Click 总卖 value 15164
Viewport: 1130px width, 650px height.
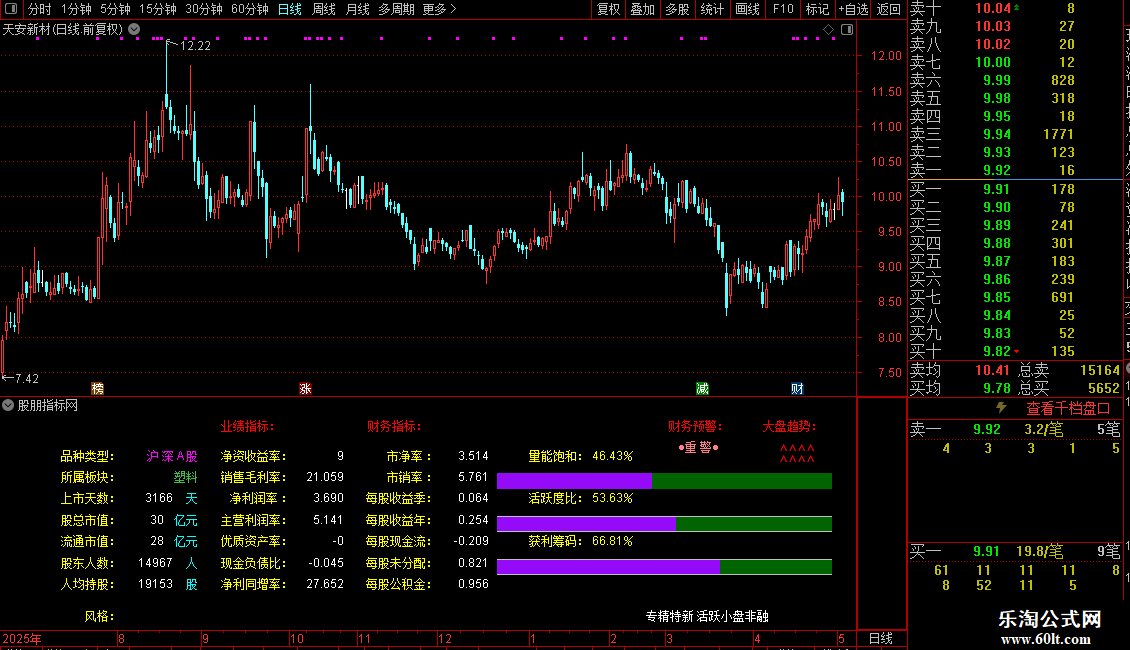[1100, 370]
